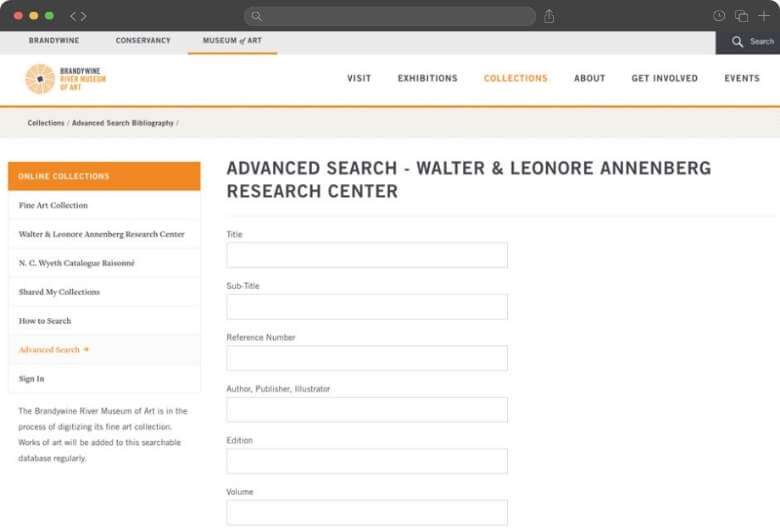780x530 pixels.
Task: Click the Volume input field
Action: click(367, 513)
